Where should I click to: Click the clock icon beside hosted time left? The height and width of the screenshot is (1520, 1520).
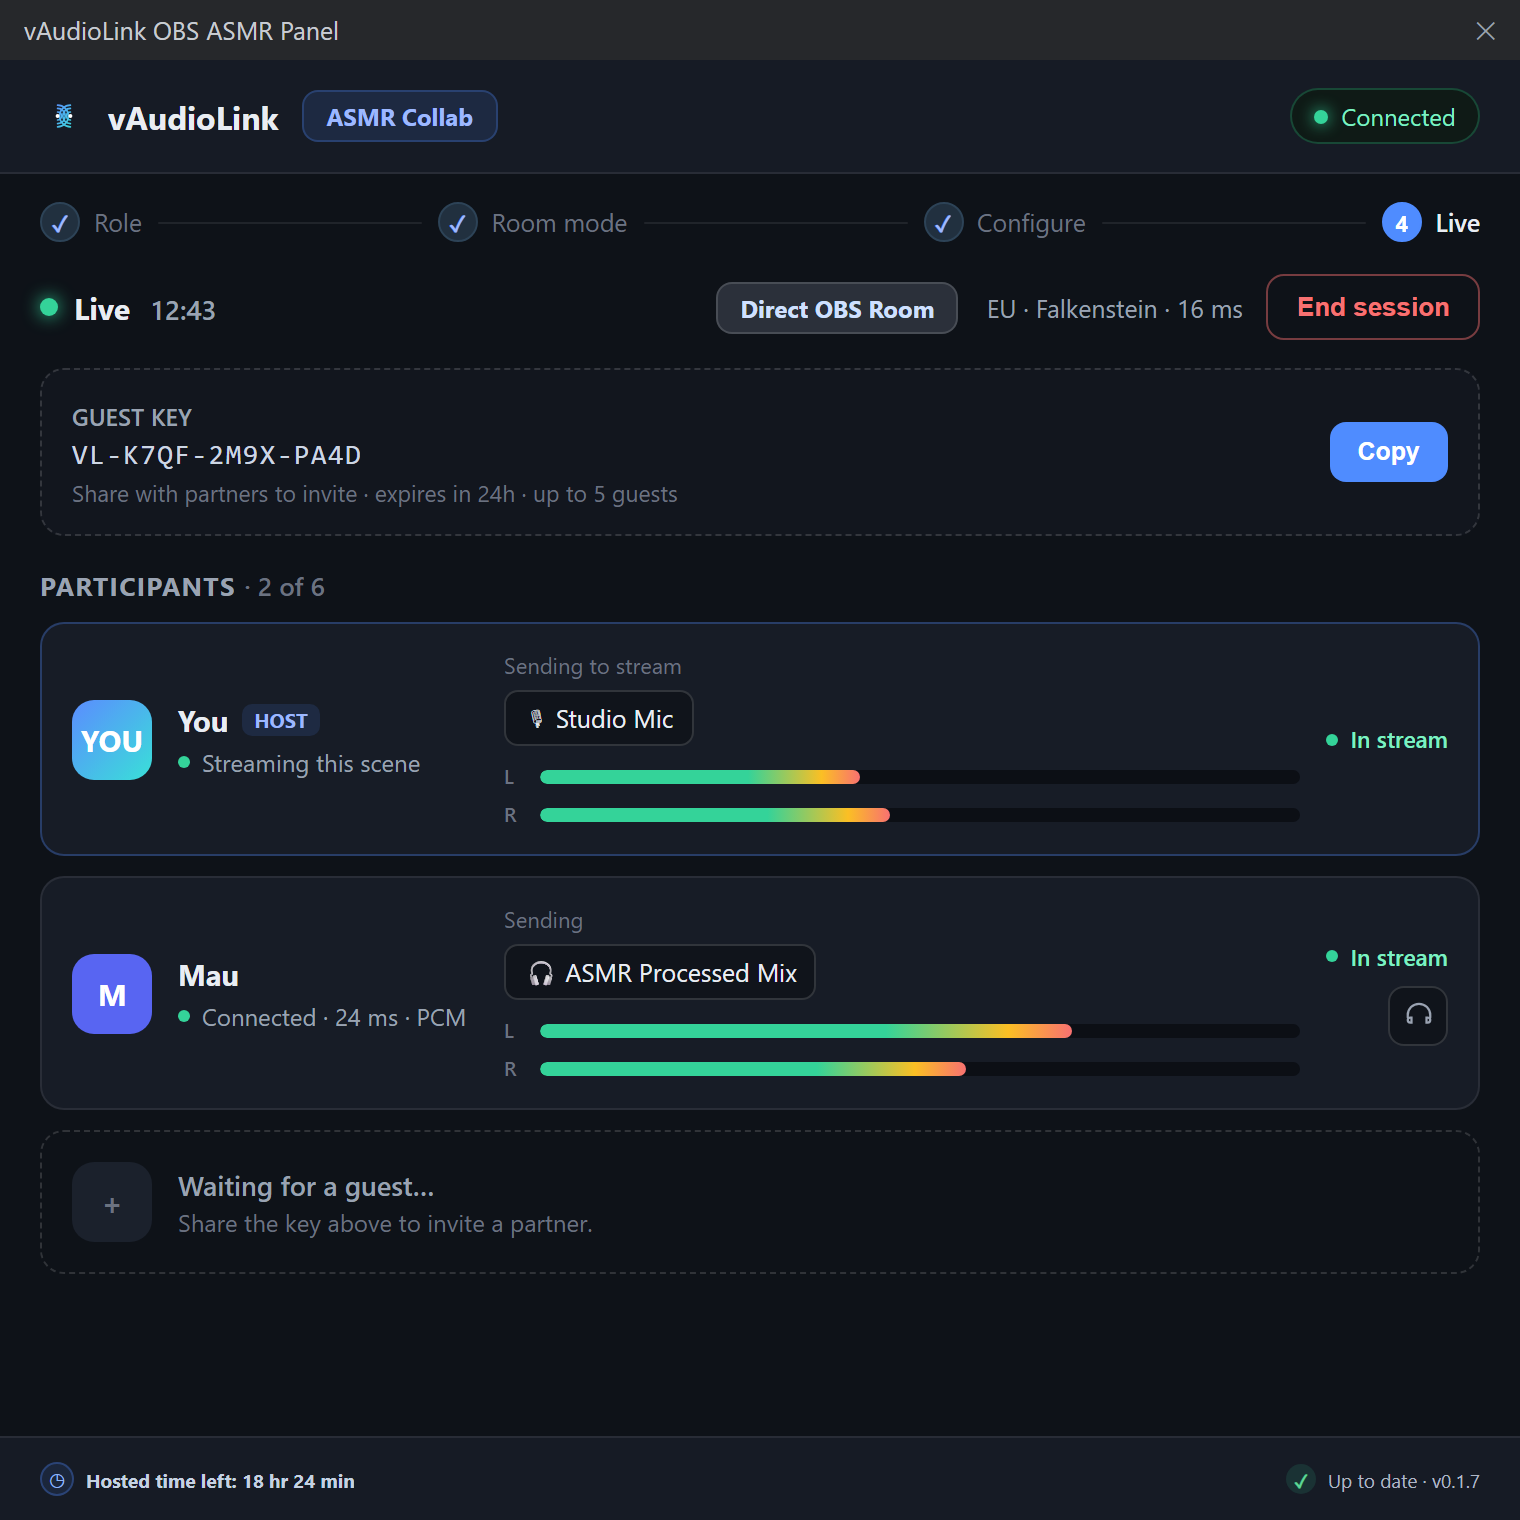pyautogui.click(x=58, y=1480)
